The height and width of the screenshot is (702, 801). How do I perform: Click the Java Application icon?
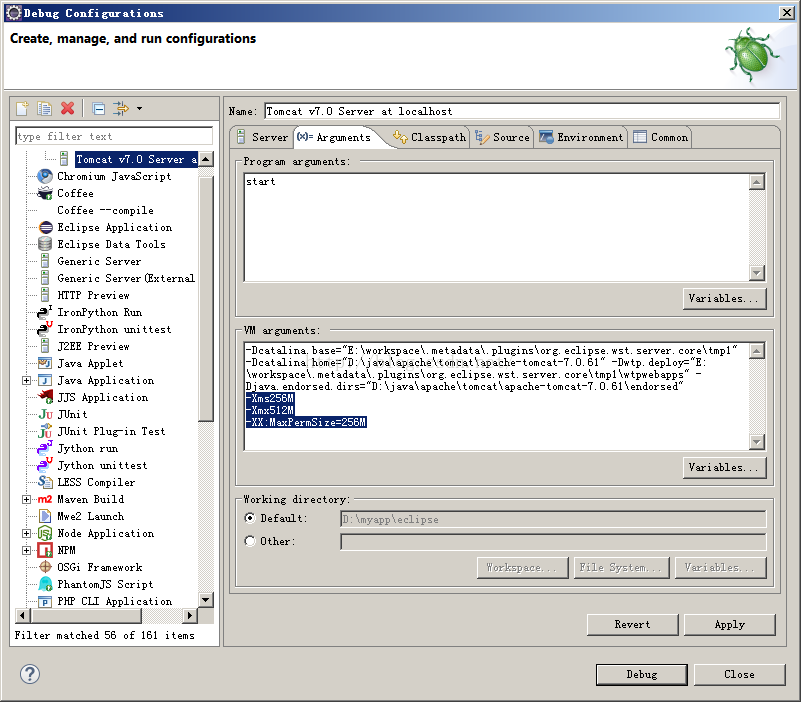tap(45, 380)
